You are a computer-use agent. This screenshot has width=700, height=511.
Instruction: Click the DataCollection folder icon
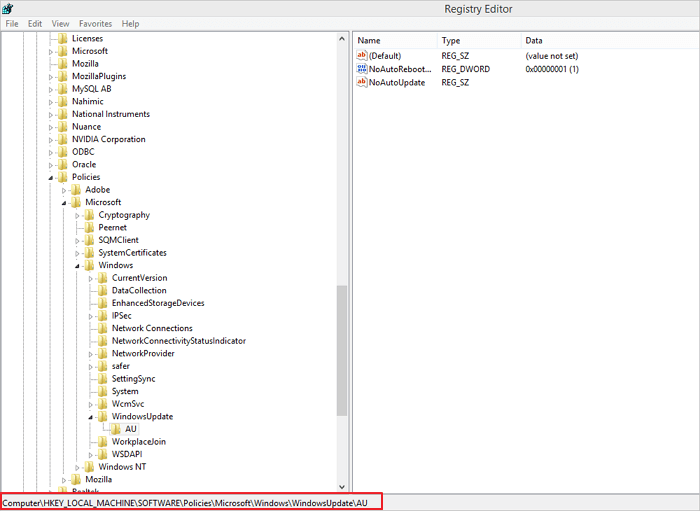[102, 290]
